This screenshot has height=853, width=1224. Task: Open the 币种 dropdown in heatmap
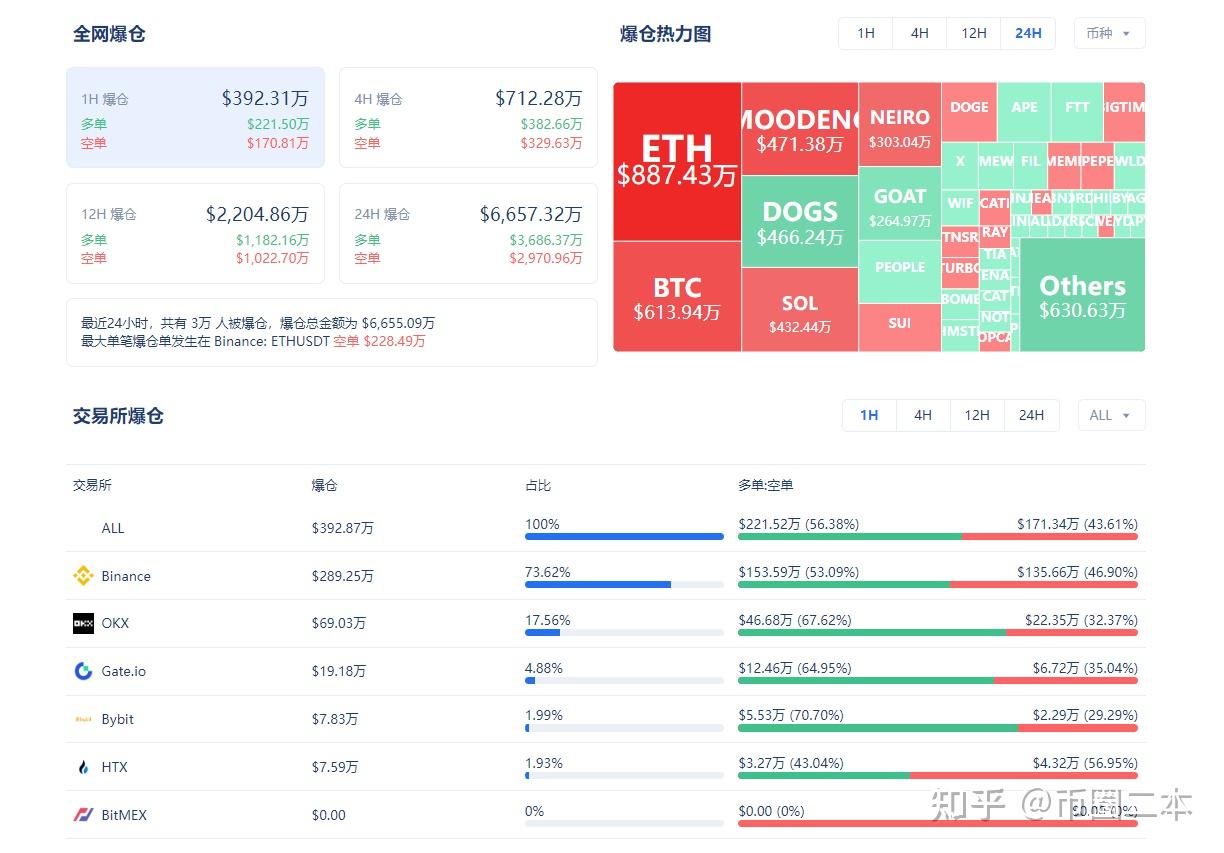pos(1109,34)
